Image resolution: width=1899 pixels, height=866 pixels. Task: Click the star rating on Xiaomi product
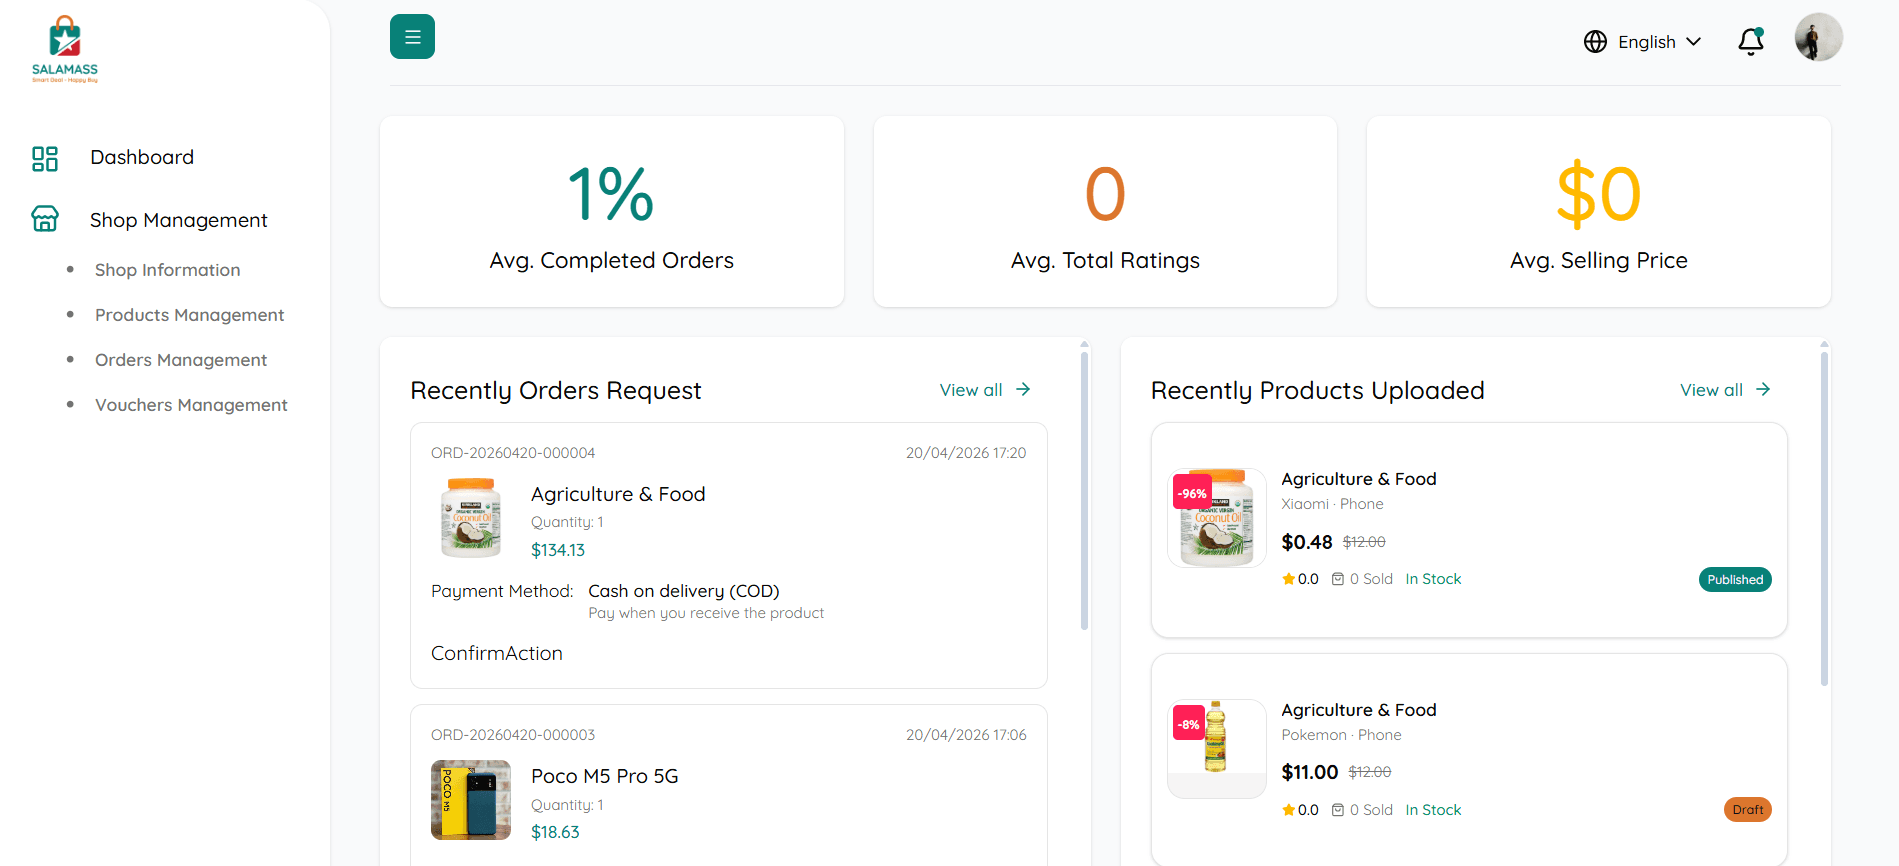(x=1300, y=579)
